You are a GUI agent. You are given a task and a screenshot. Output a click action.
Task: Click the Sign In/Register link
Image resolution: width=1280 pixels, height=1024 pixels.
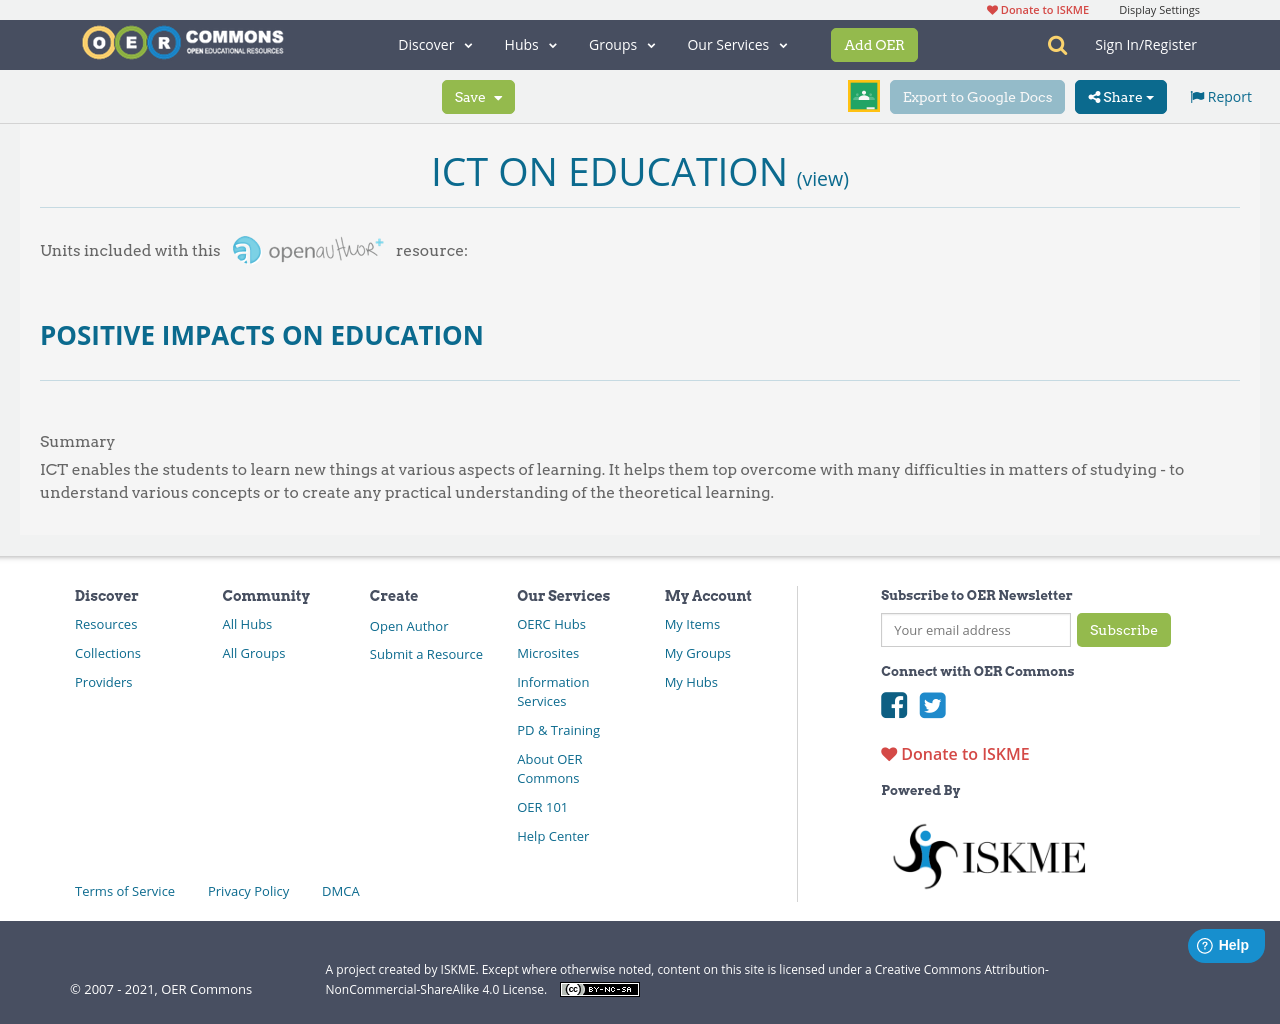click(1145, 44)
